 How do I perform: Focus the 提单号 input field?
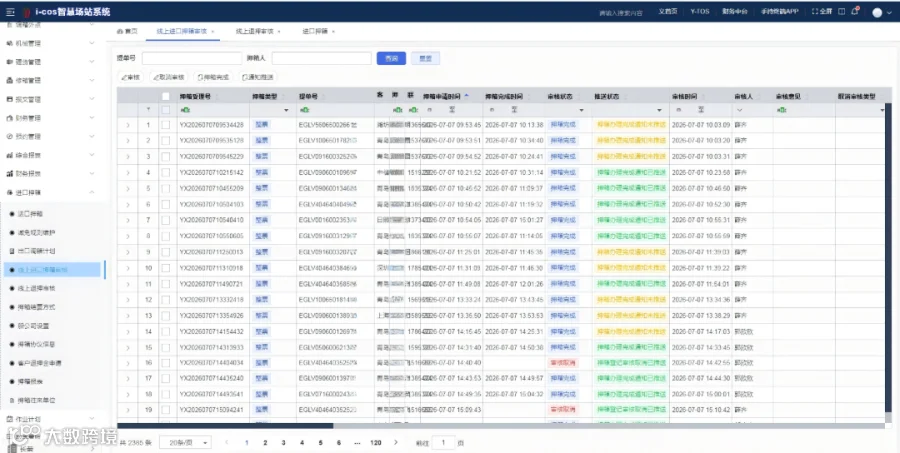point(192,58)
